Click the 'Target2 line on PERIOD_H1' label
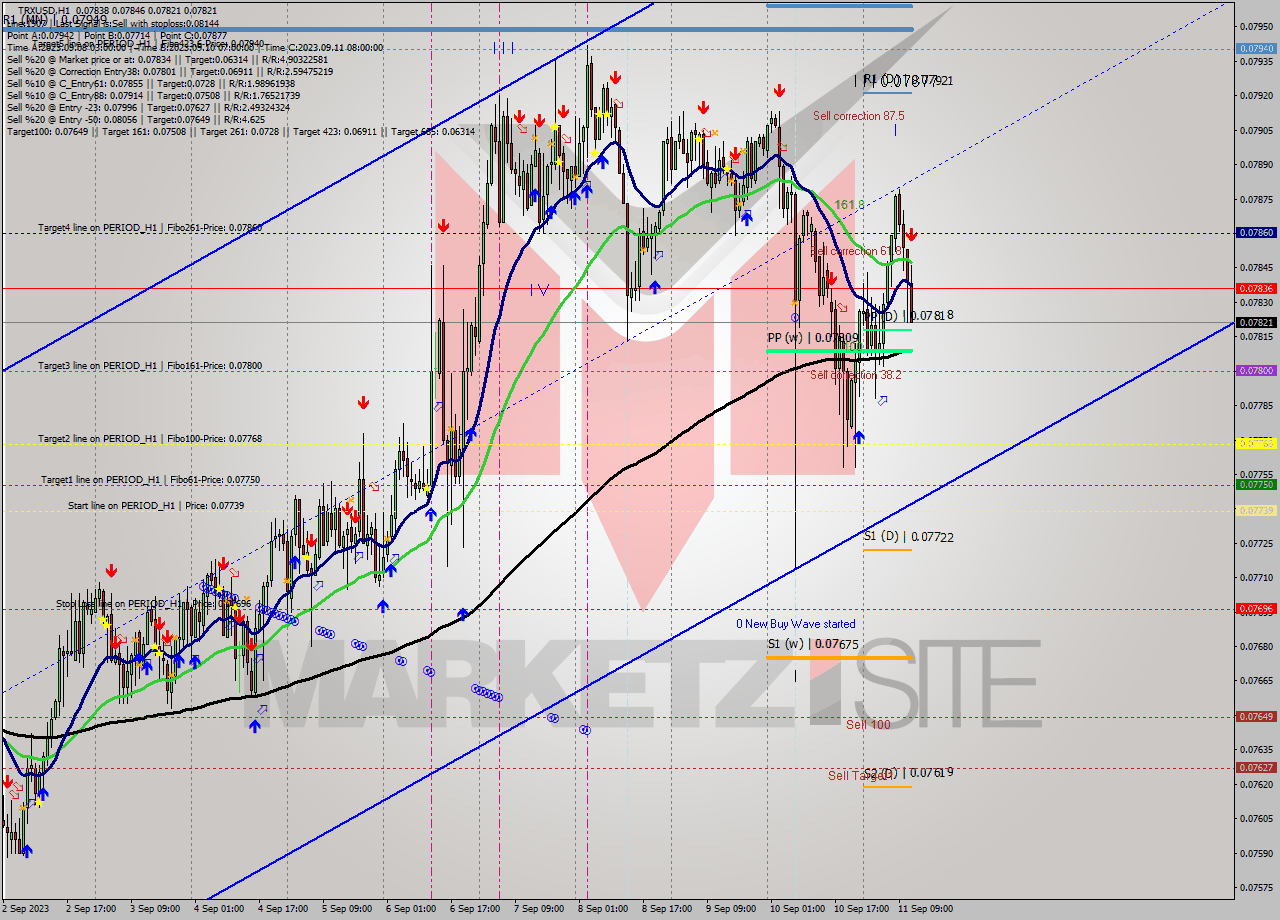The image size is (1280, 920). [x=150, y=439]
